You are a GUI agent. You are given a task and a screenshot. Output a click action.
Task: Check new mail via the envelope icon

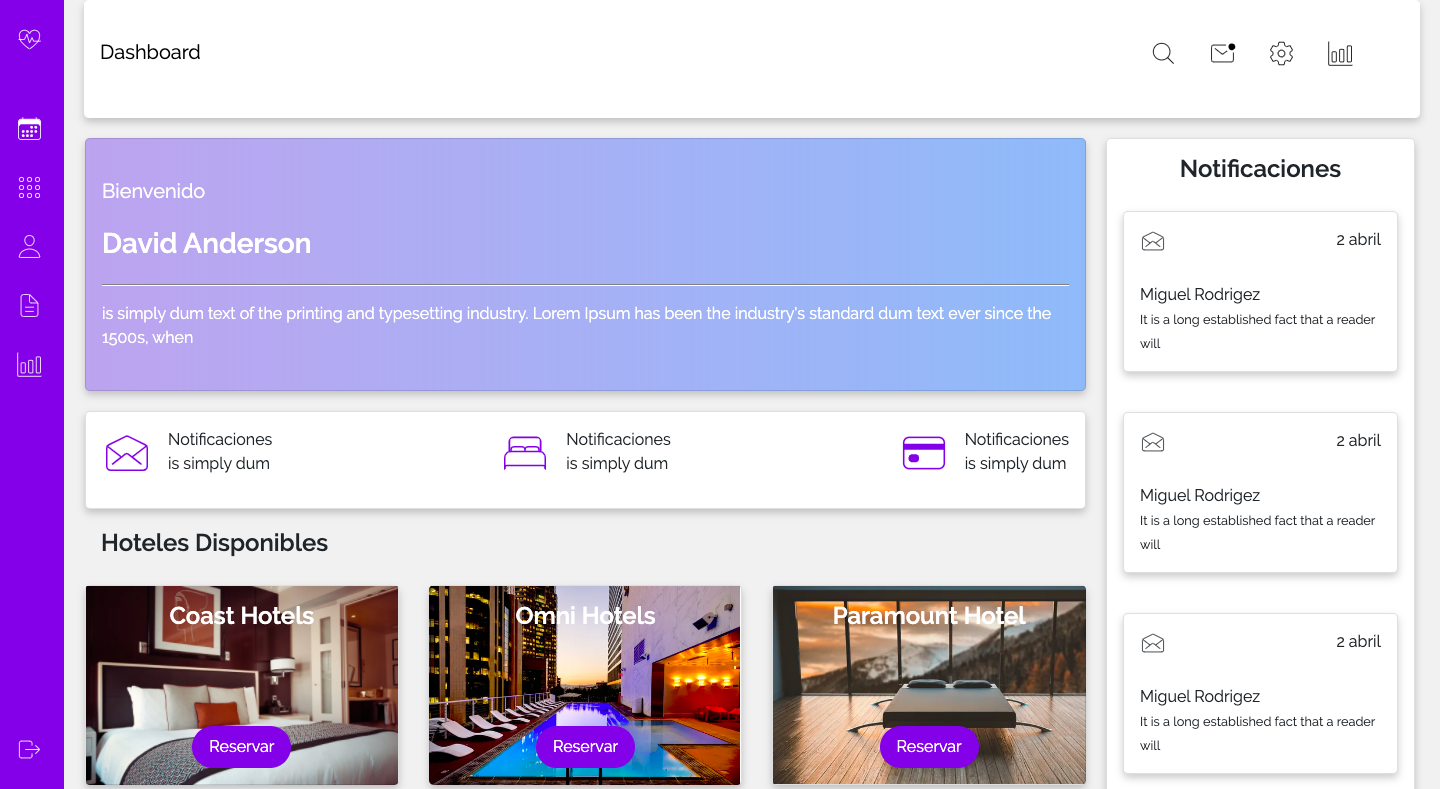(x=1221, y=53)
